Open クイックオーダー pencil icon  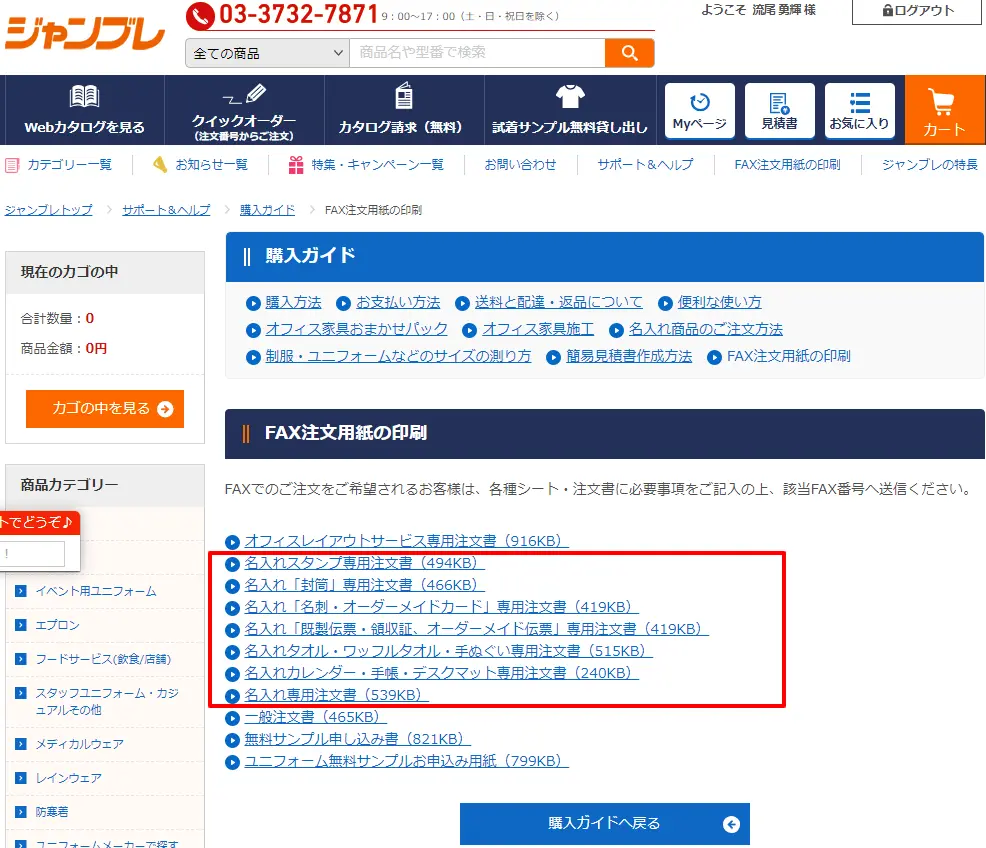(244, 97)
